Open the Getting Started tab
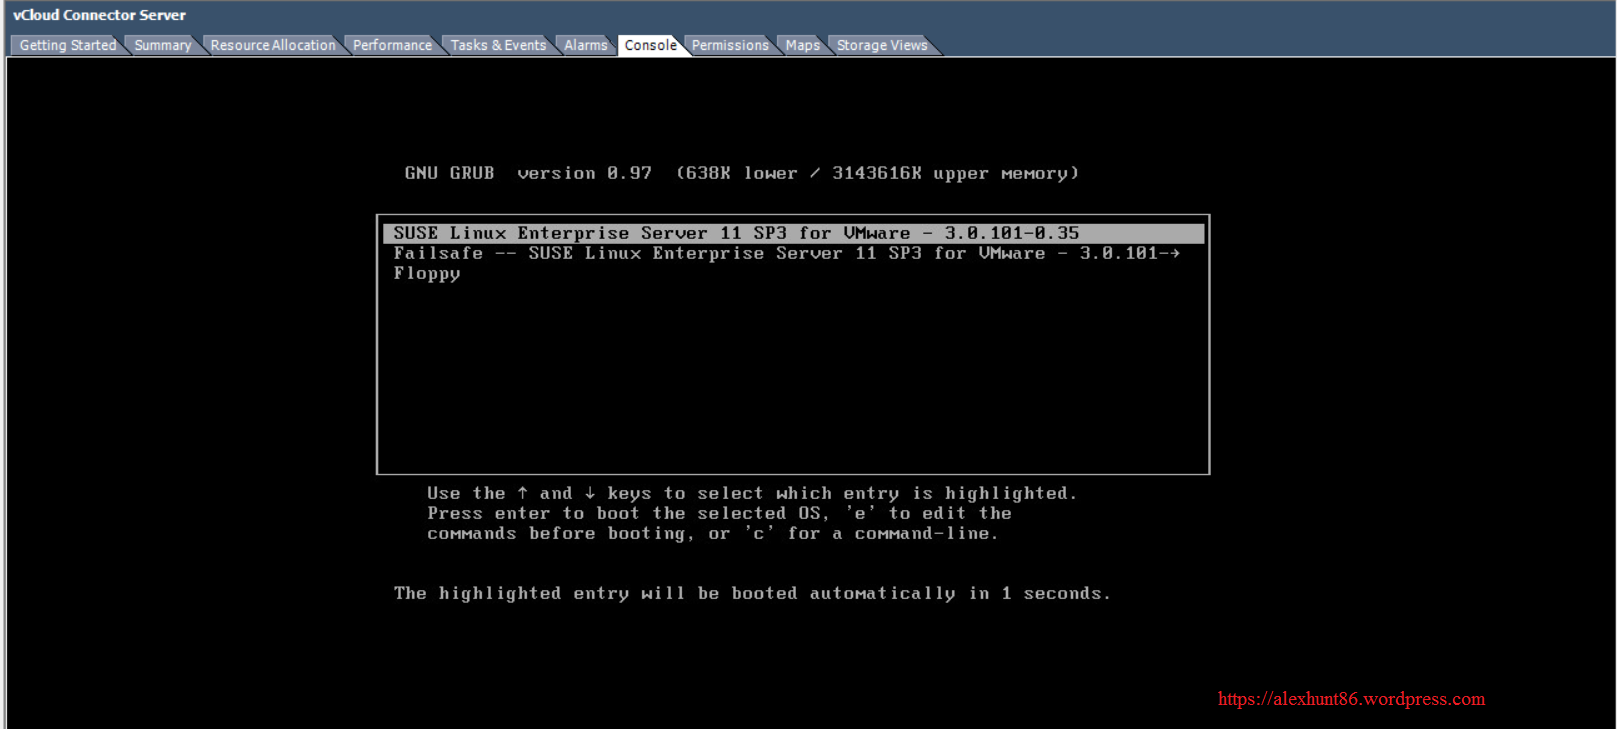Viewport: 1617px width, 729px height. (68, 45)
